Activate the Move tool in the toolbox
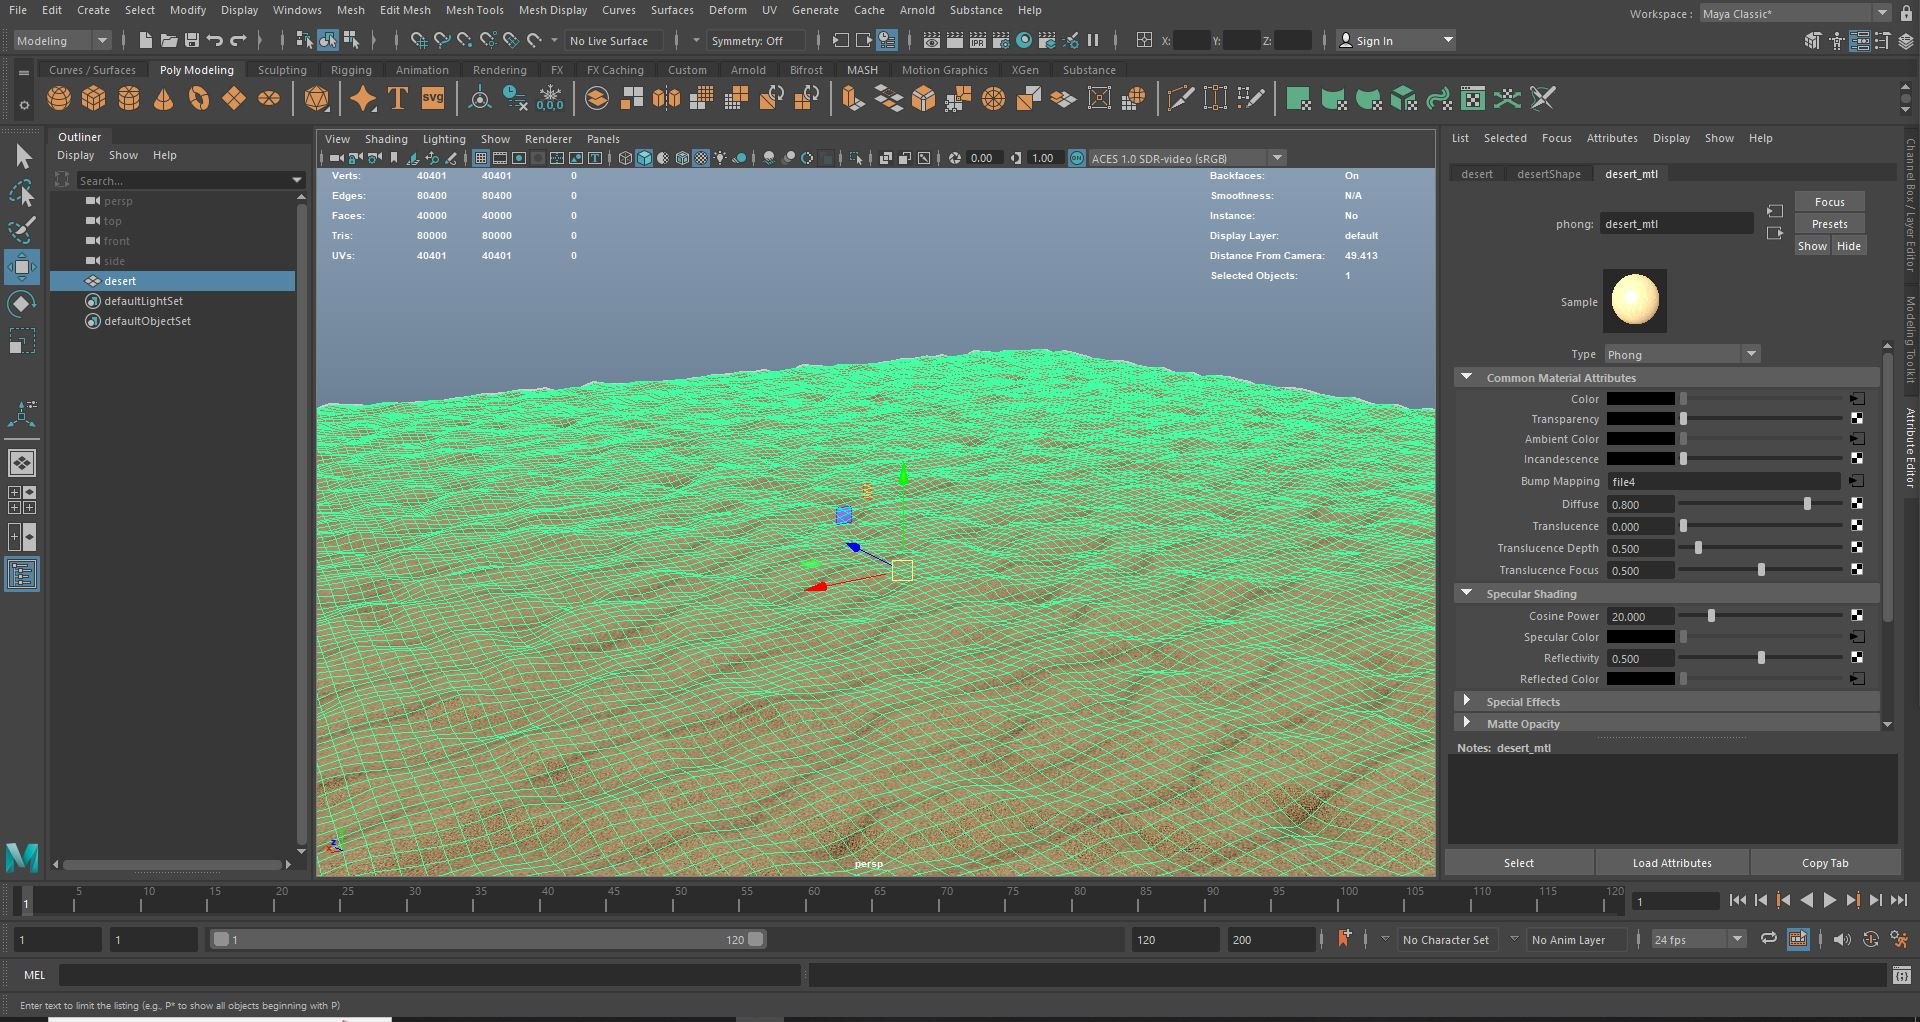This screenshot has width=1920, height=1022. click(22, 268)
